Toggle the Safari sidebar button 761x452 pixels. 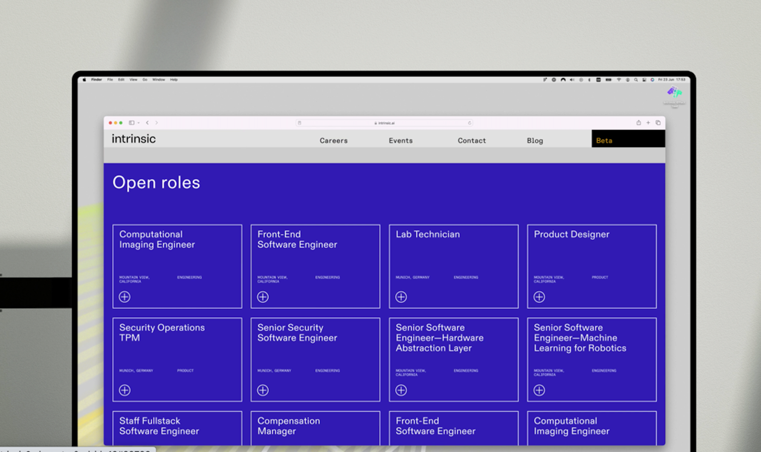coord(132,123)
